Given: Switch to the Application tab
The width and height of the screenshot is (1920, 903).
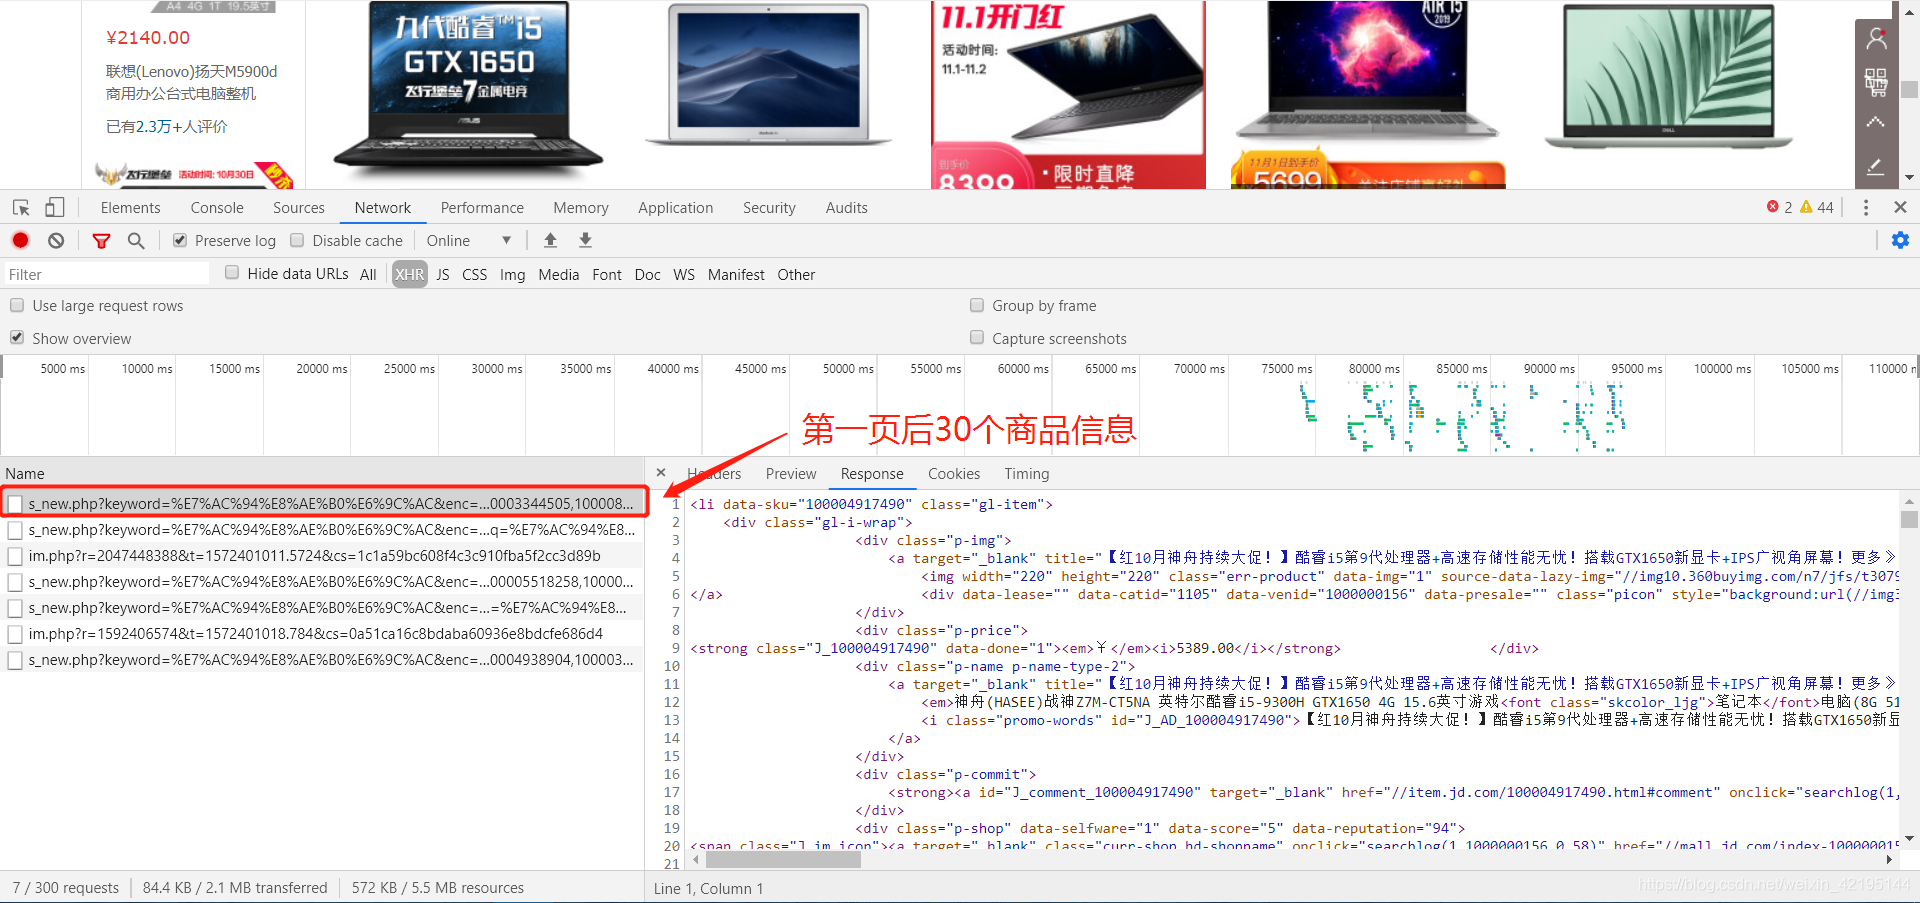Looking at the screenshot, I should pyautogui.click(x=676, y=207).
